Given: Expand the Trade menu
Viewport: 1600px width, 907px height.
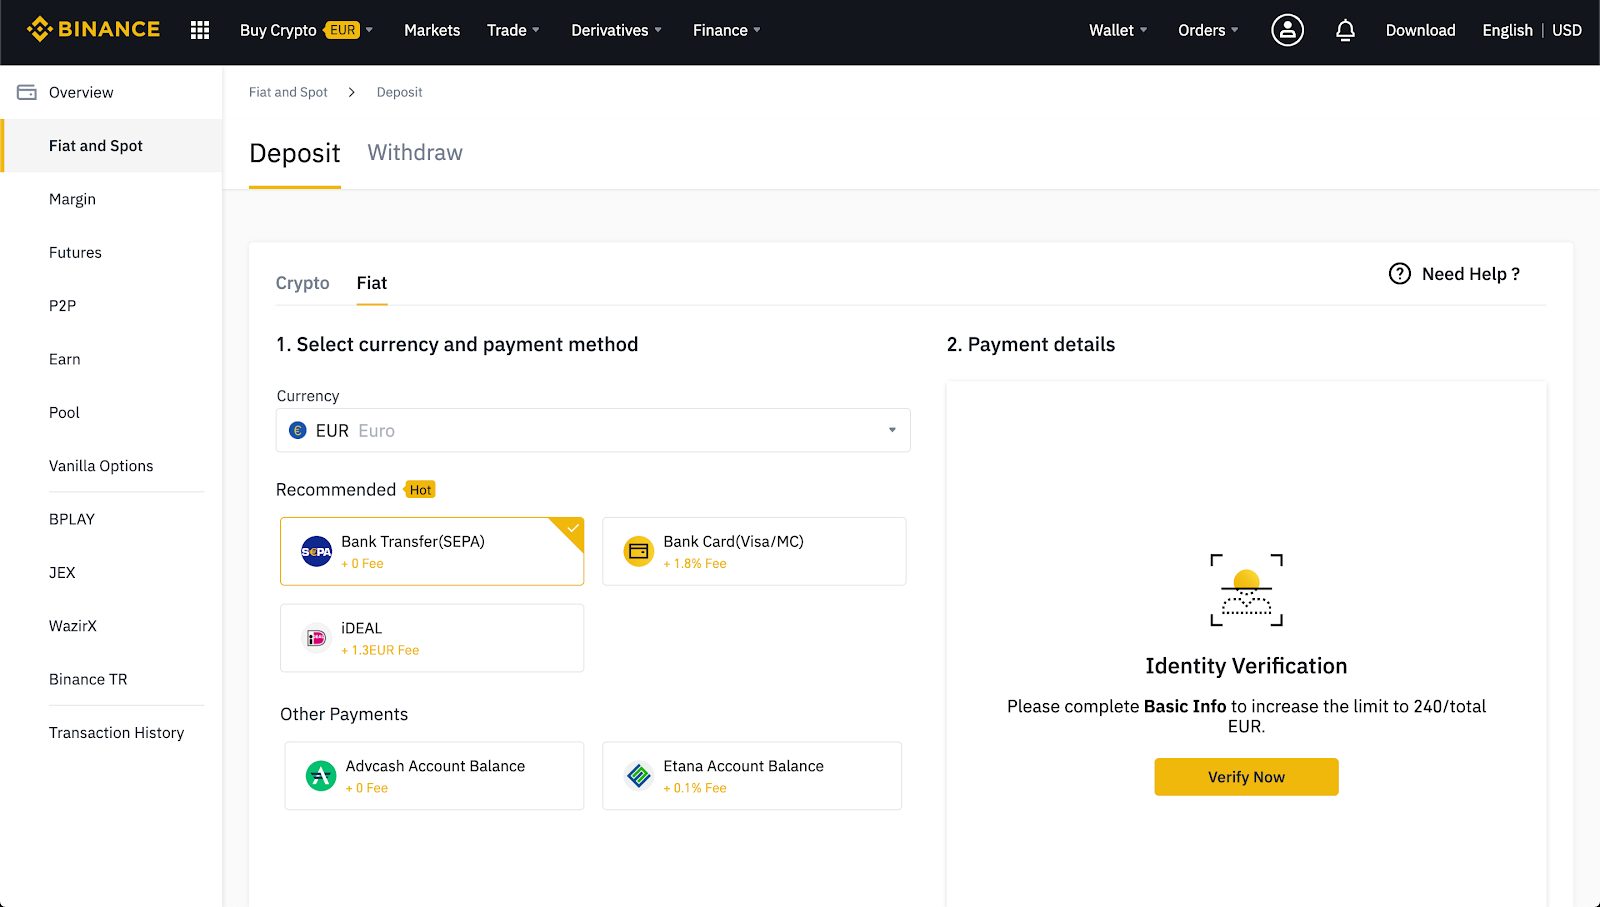Looking at the screenshot, I should coord(513,30).
